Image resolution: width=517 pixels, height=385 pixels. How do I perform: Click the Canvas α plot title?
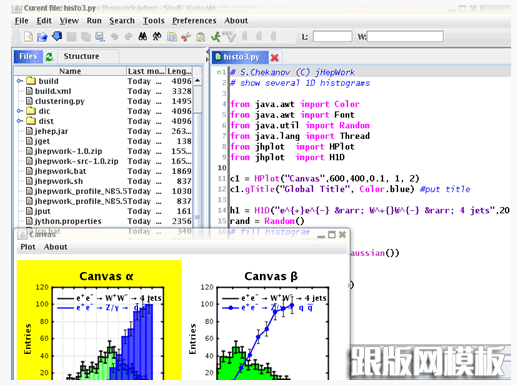click(106, 276)
